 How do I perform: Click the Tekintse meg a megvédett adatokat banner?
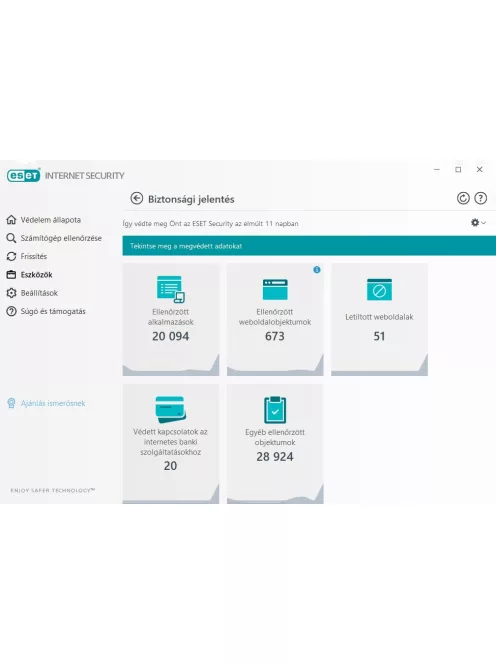[309, 246]
